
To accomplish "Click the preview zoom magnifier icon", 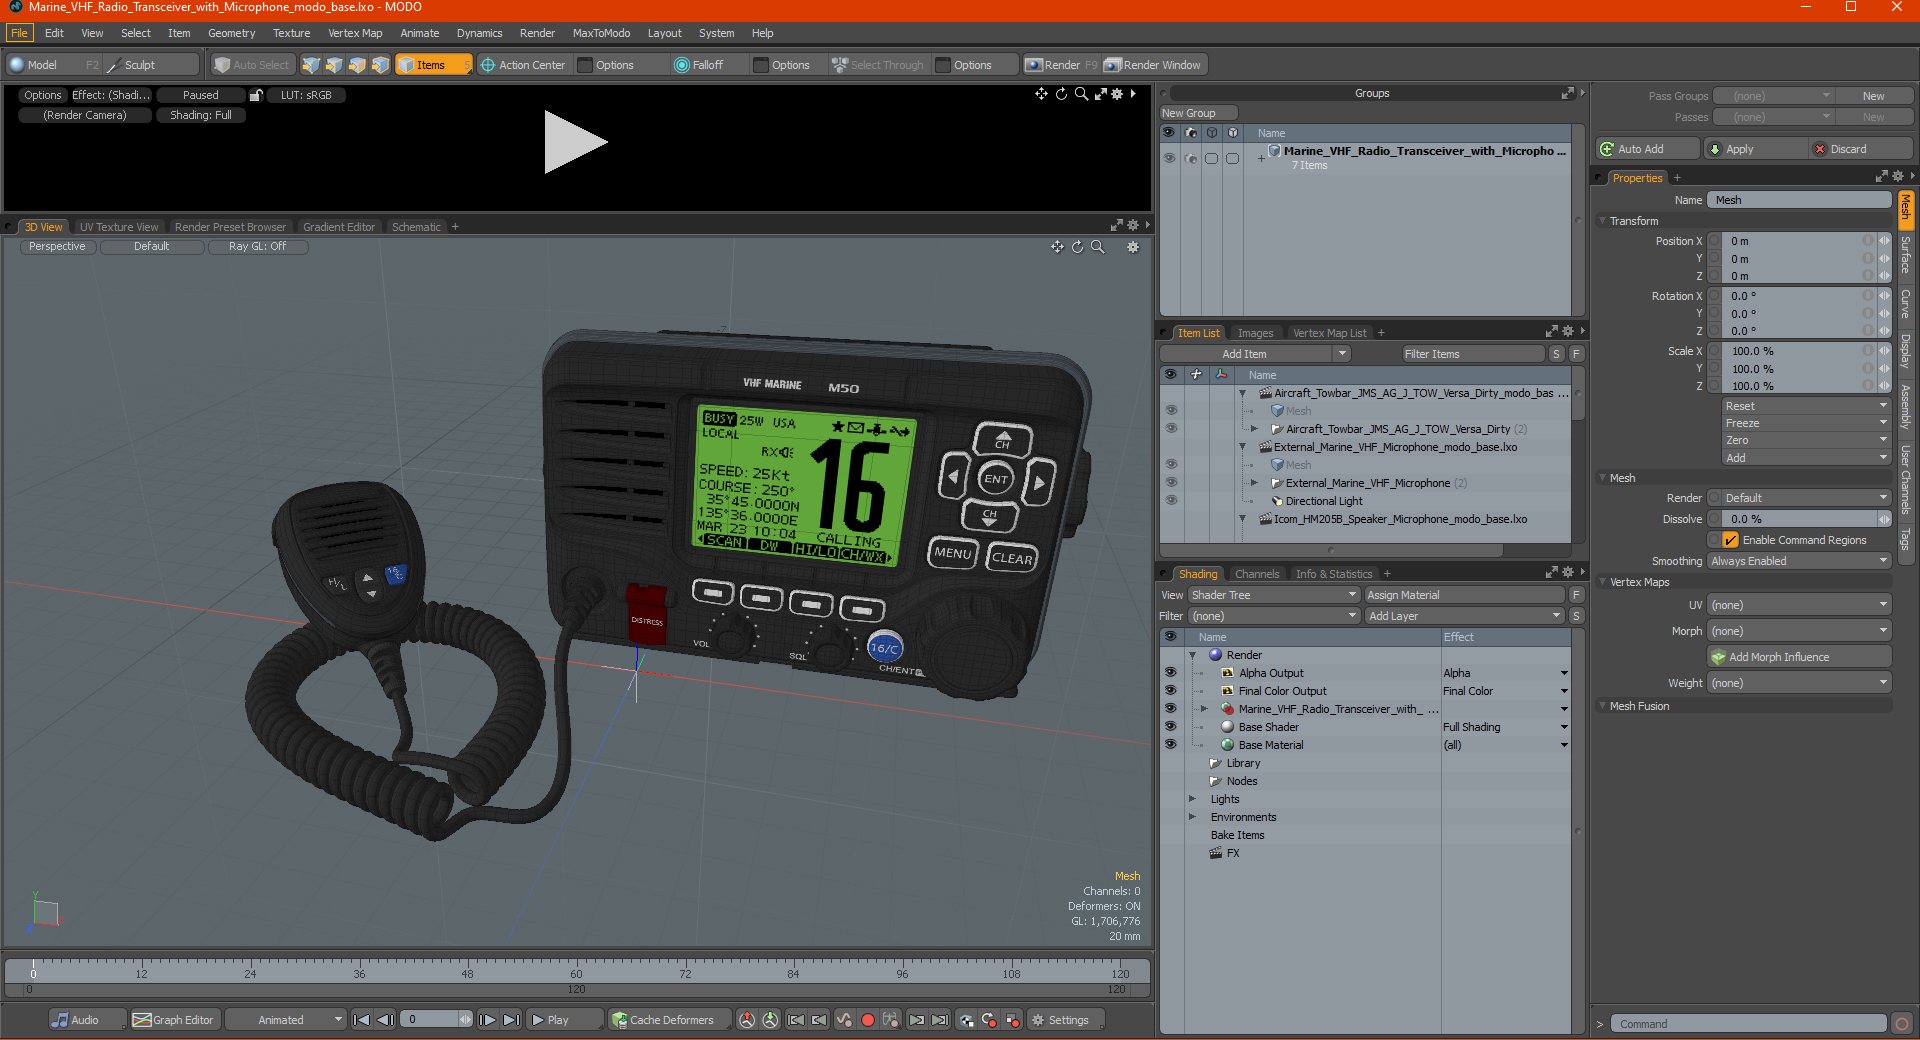I will click(x=1081, y=94).
